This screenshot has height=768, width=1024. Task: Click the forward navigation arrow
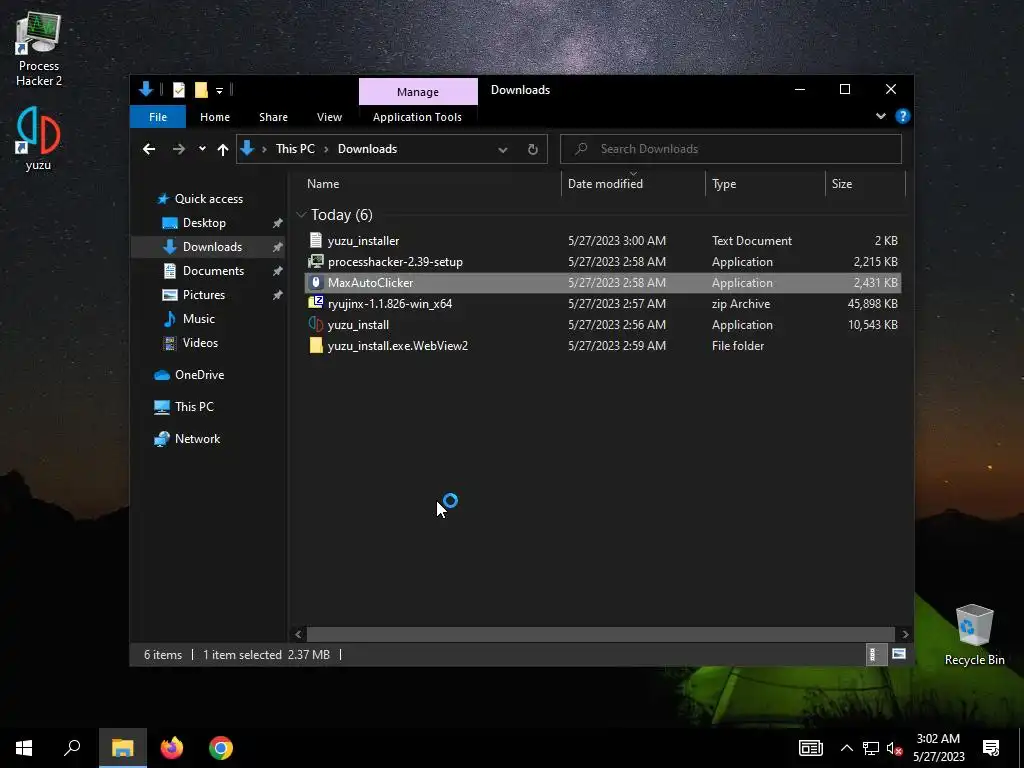click(x=178, y=150)
